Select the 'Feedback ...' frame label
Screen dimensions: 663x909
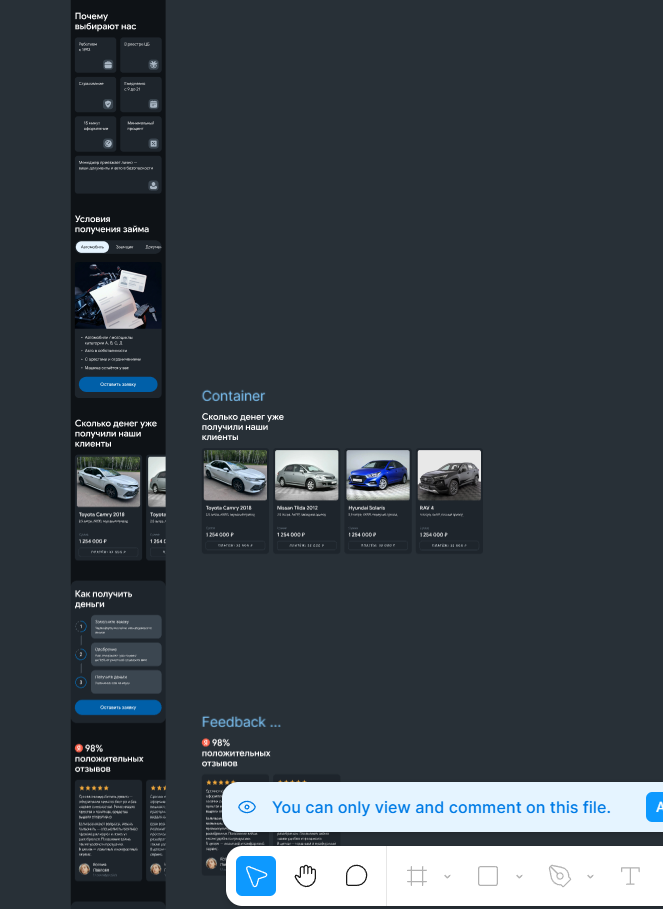(x=241, y=722)
